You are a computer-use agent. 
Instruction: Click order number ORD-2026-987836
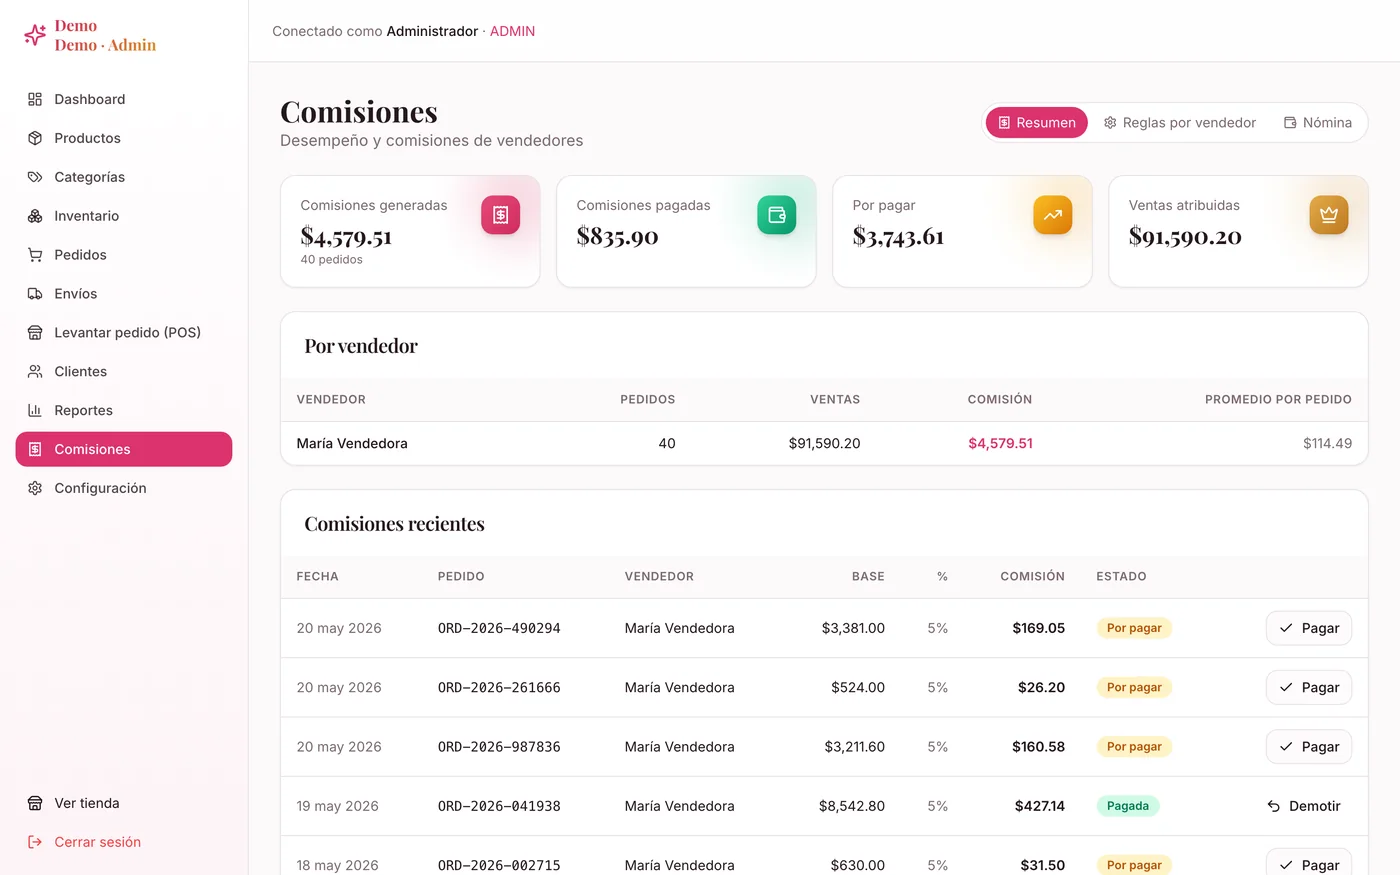(x=499, y=747)
